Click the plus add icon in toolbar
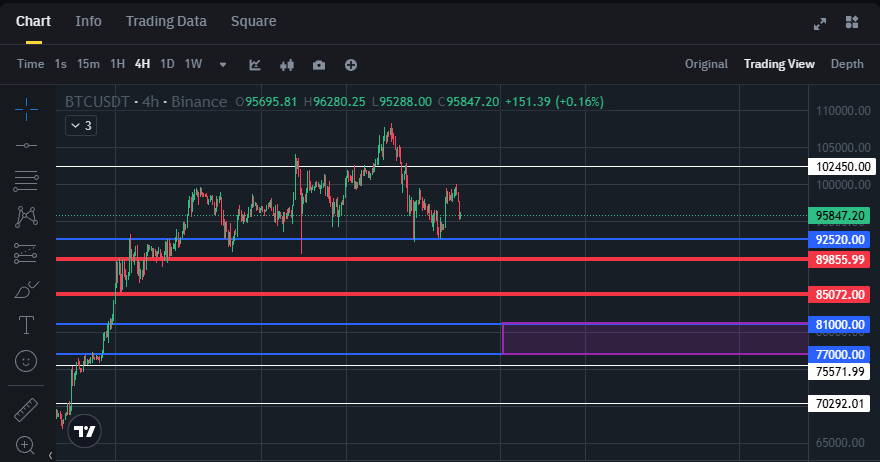880x462 pixels. click(351, 65)
